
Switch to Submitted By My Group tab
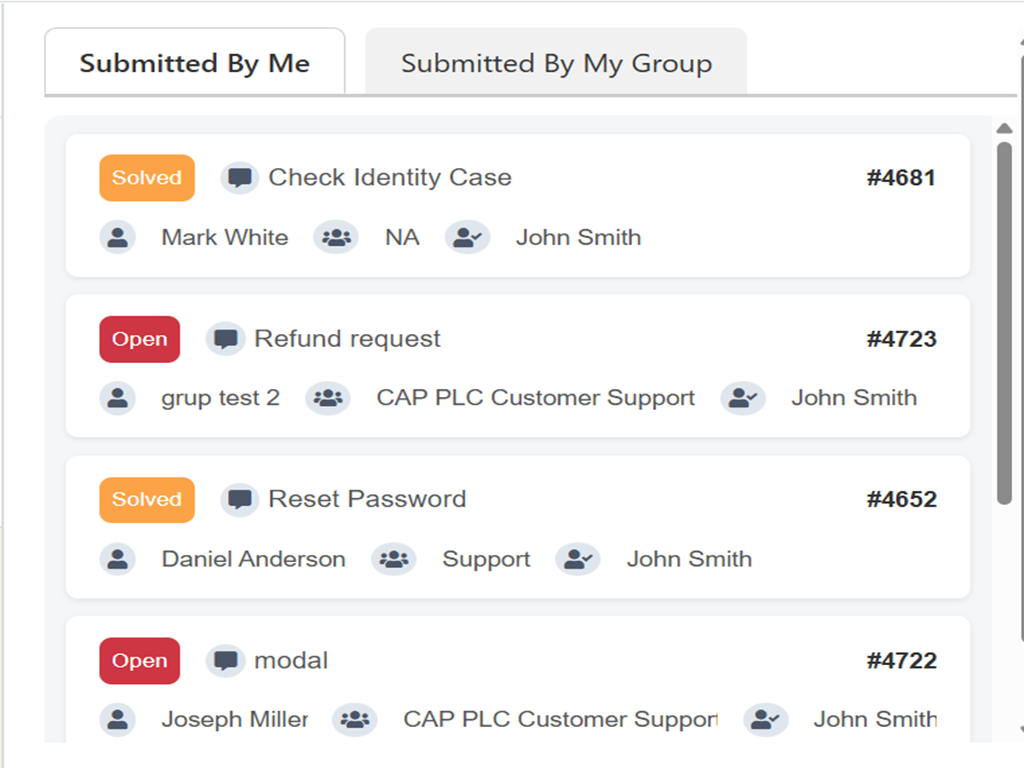556,64
